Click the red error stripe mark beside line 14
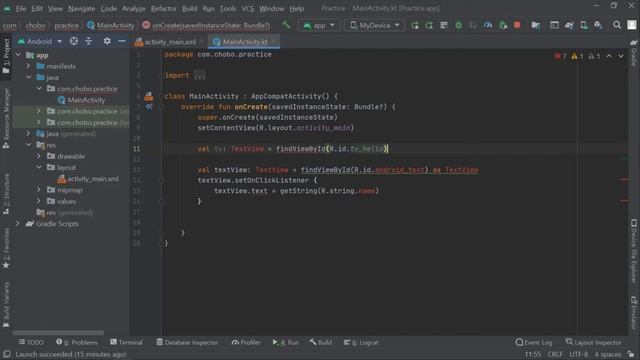The height and width of the screenshot is (360, 640). tap(624, 179)
